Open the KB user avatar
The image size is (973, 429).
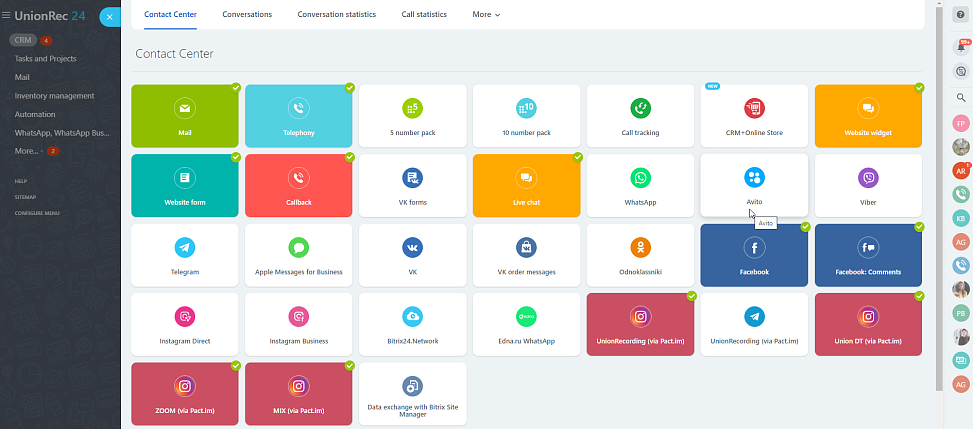click(x=961, y=219)
